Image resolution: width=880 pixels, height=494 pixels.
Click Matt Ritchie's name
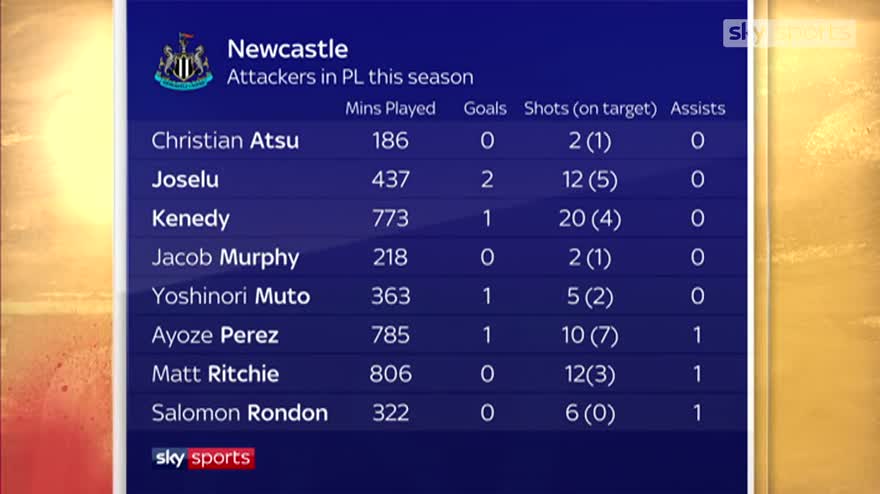click(215, 374)
